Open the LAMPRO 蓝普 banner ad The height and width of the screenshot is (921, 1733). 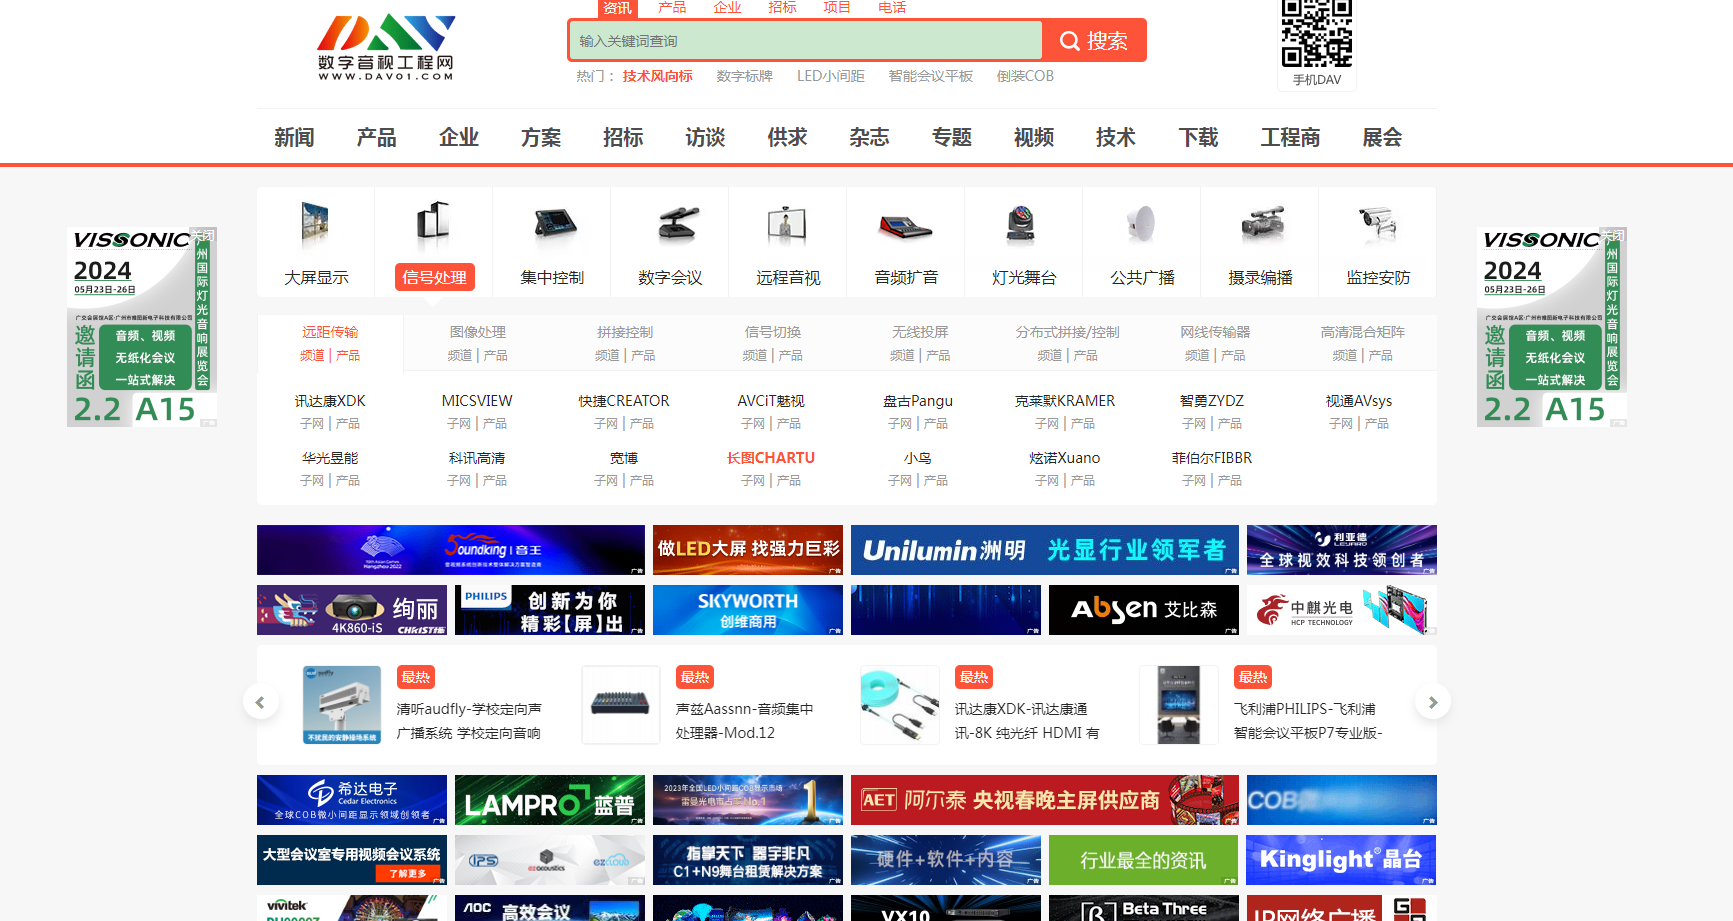click(x=550, y=800)
